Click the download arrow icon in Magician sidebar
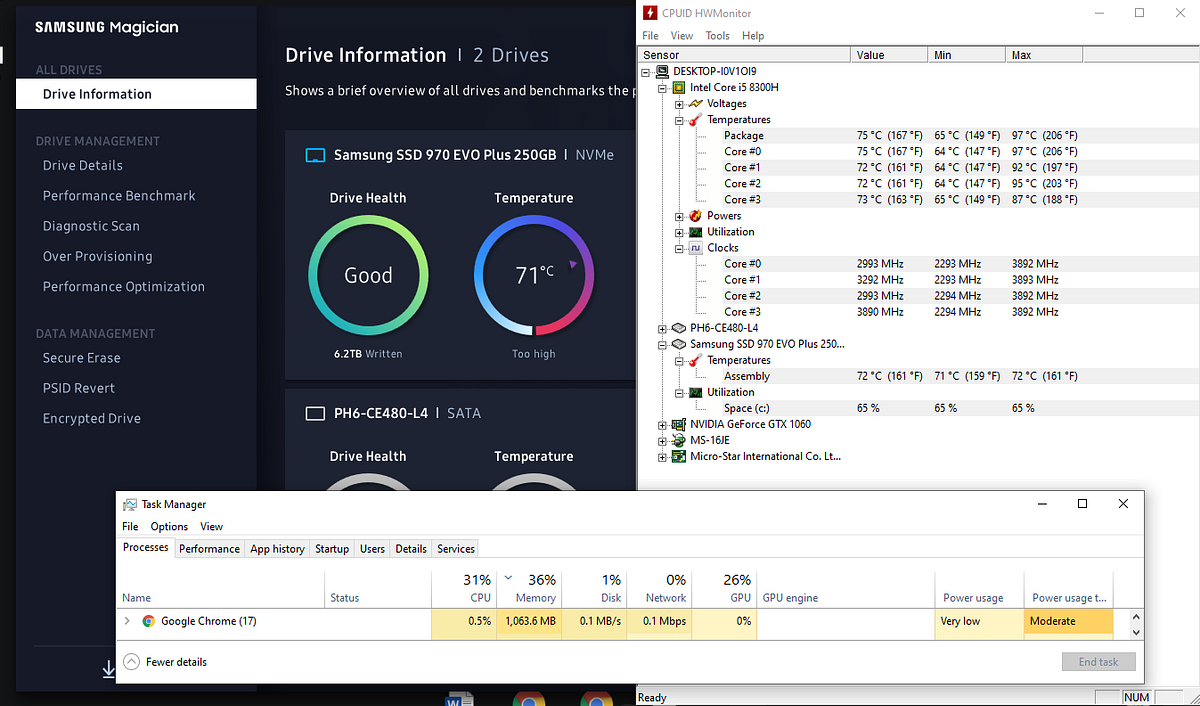The width and height of the screenshot is (1200, 706). (108, 669)
